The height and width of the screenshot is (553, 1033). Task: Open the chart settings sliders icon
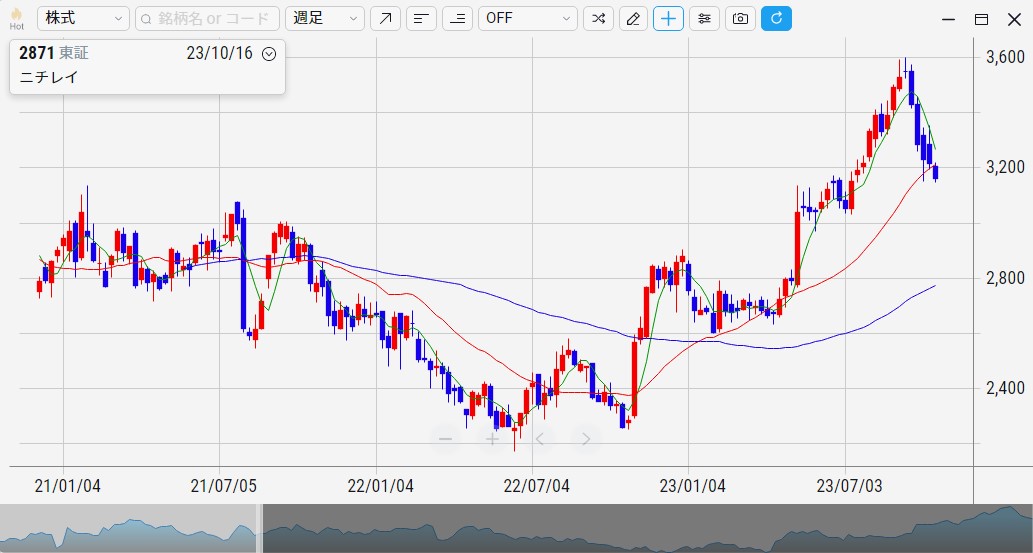click(x=704, y=18)
